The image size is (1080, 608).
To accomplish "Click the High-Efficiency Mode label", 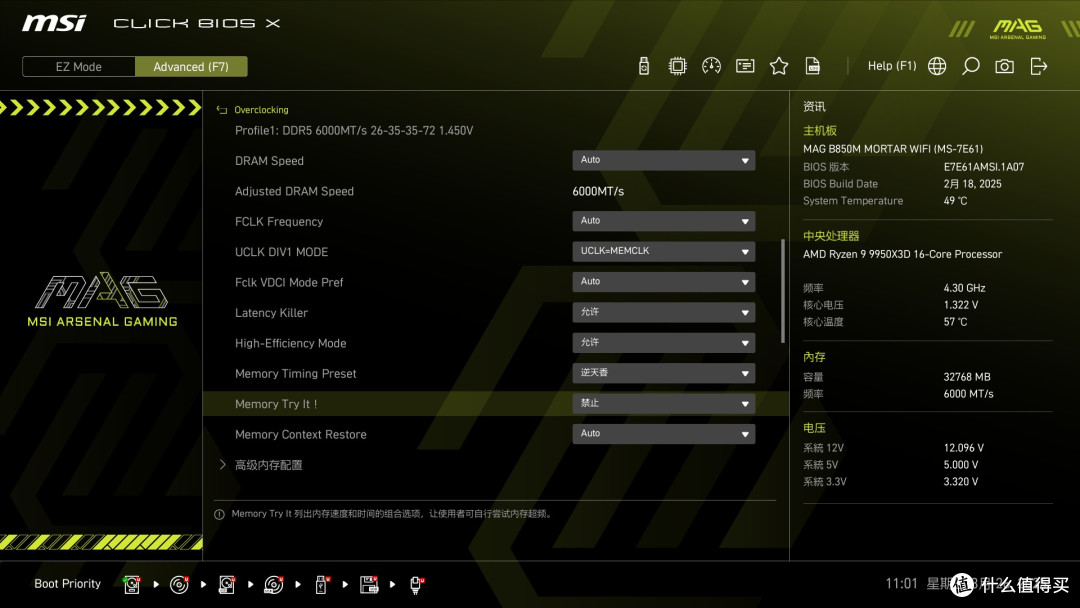I will point(291,343).
